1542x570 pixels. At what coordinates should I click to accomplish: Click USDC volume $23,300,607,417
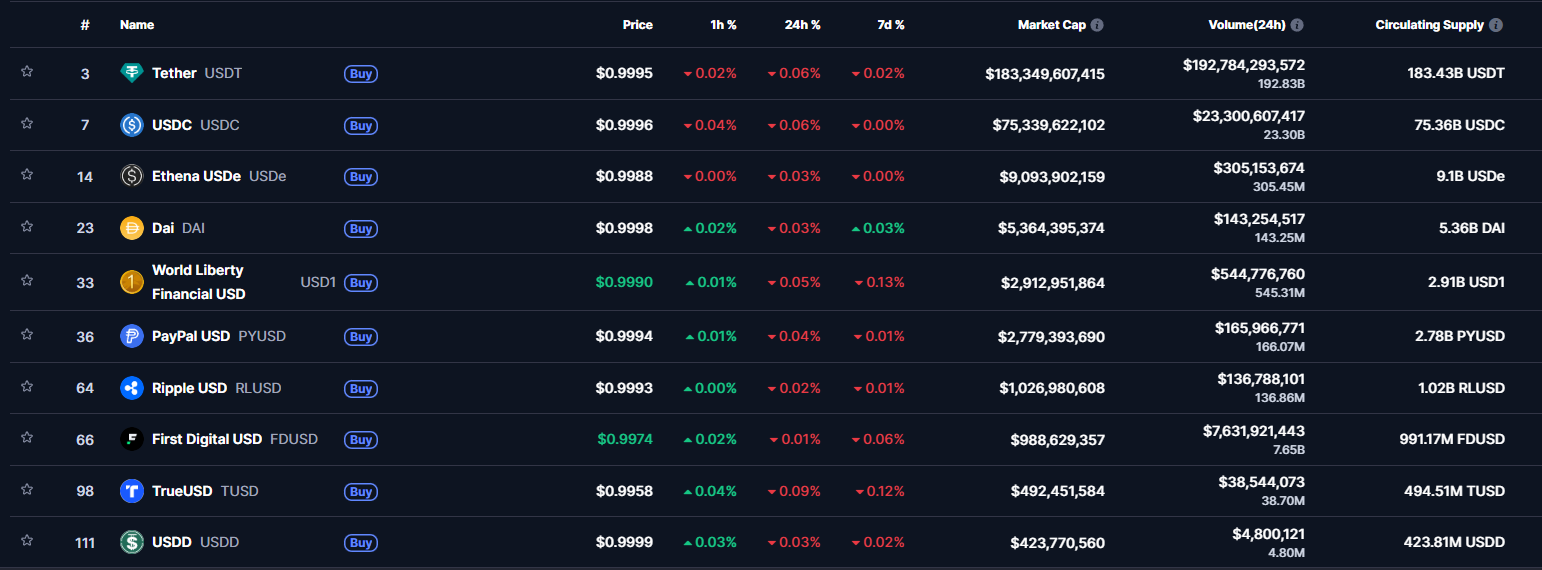pyautogui.click(x=1249, y=116)
